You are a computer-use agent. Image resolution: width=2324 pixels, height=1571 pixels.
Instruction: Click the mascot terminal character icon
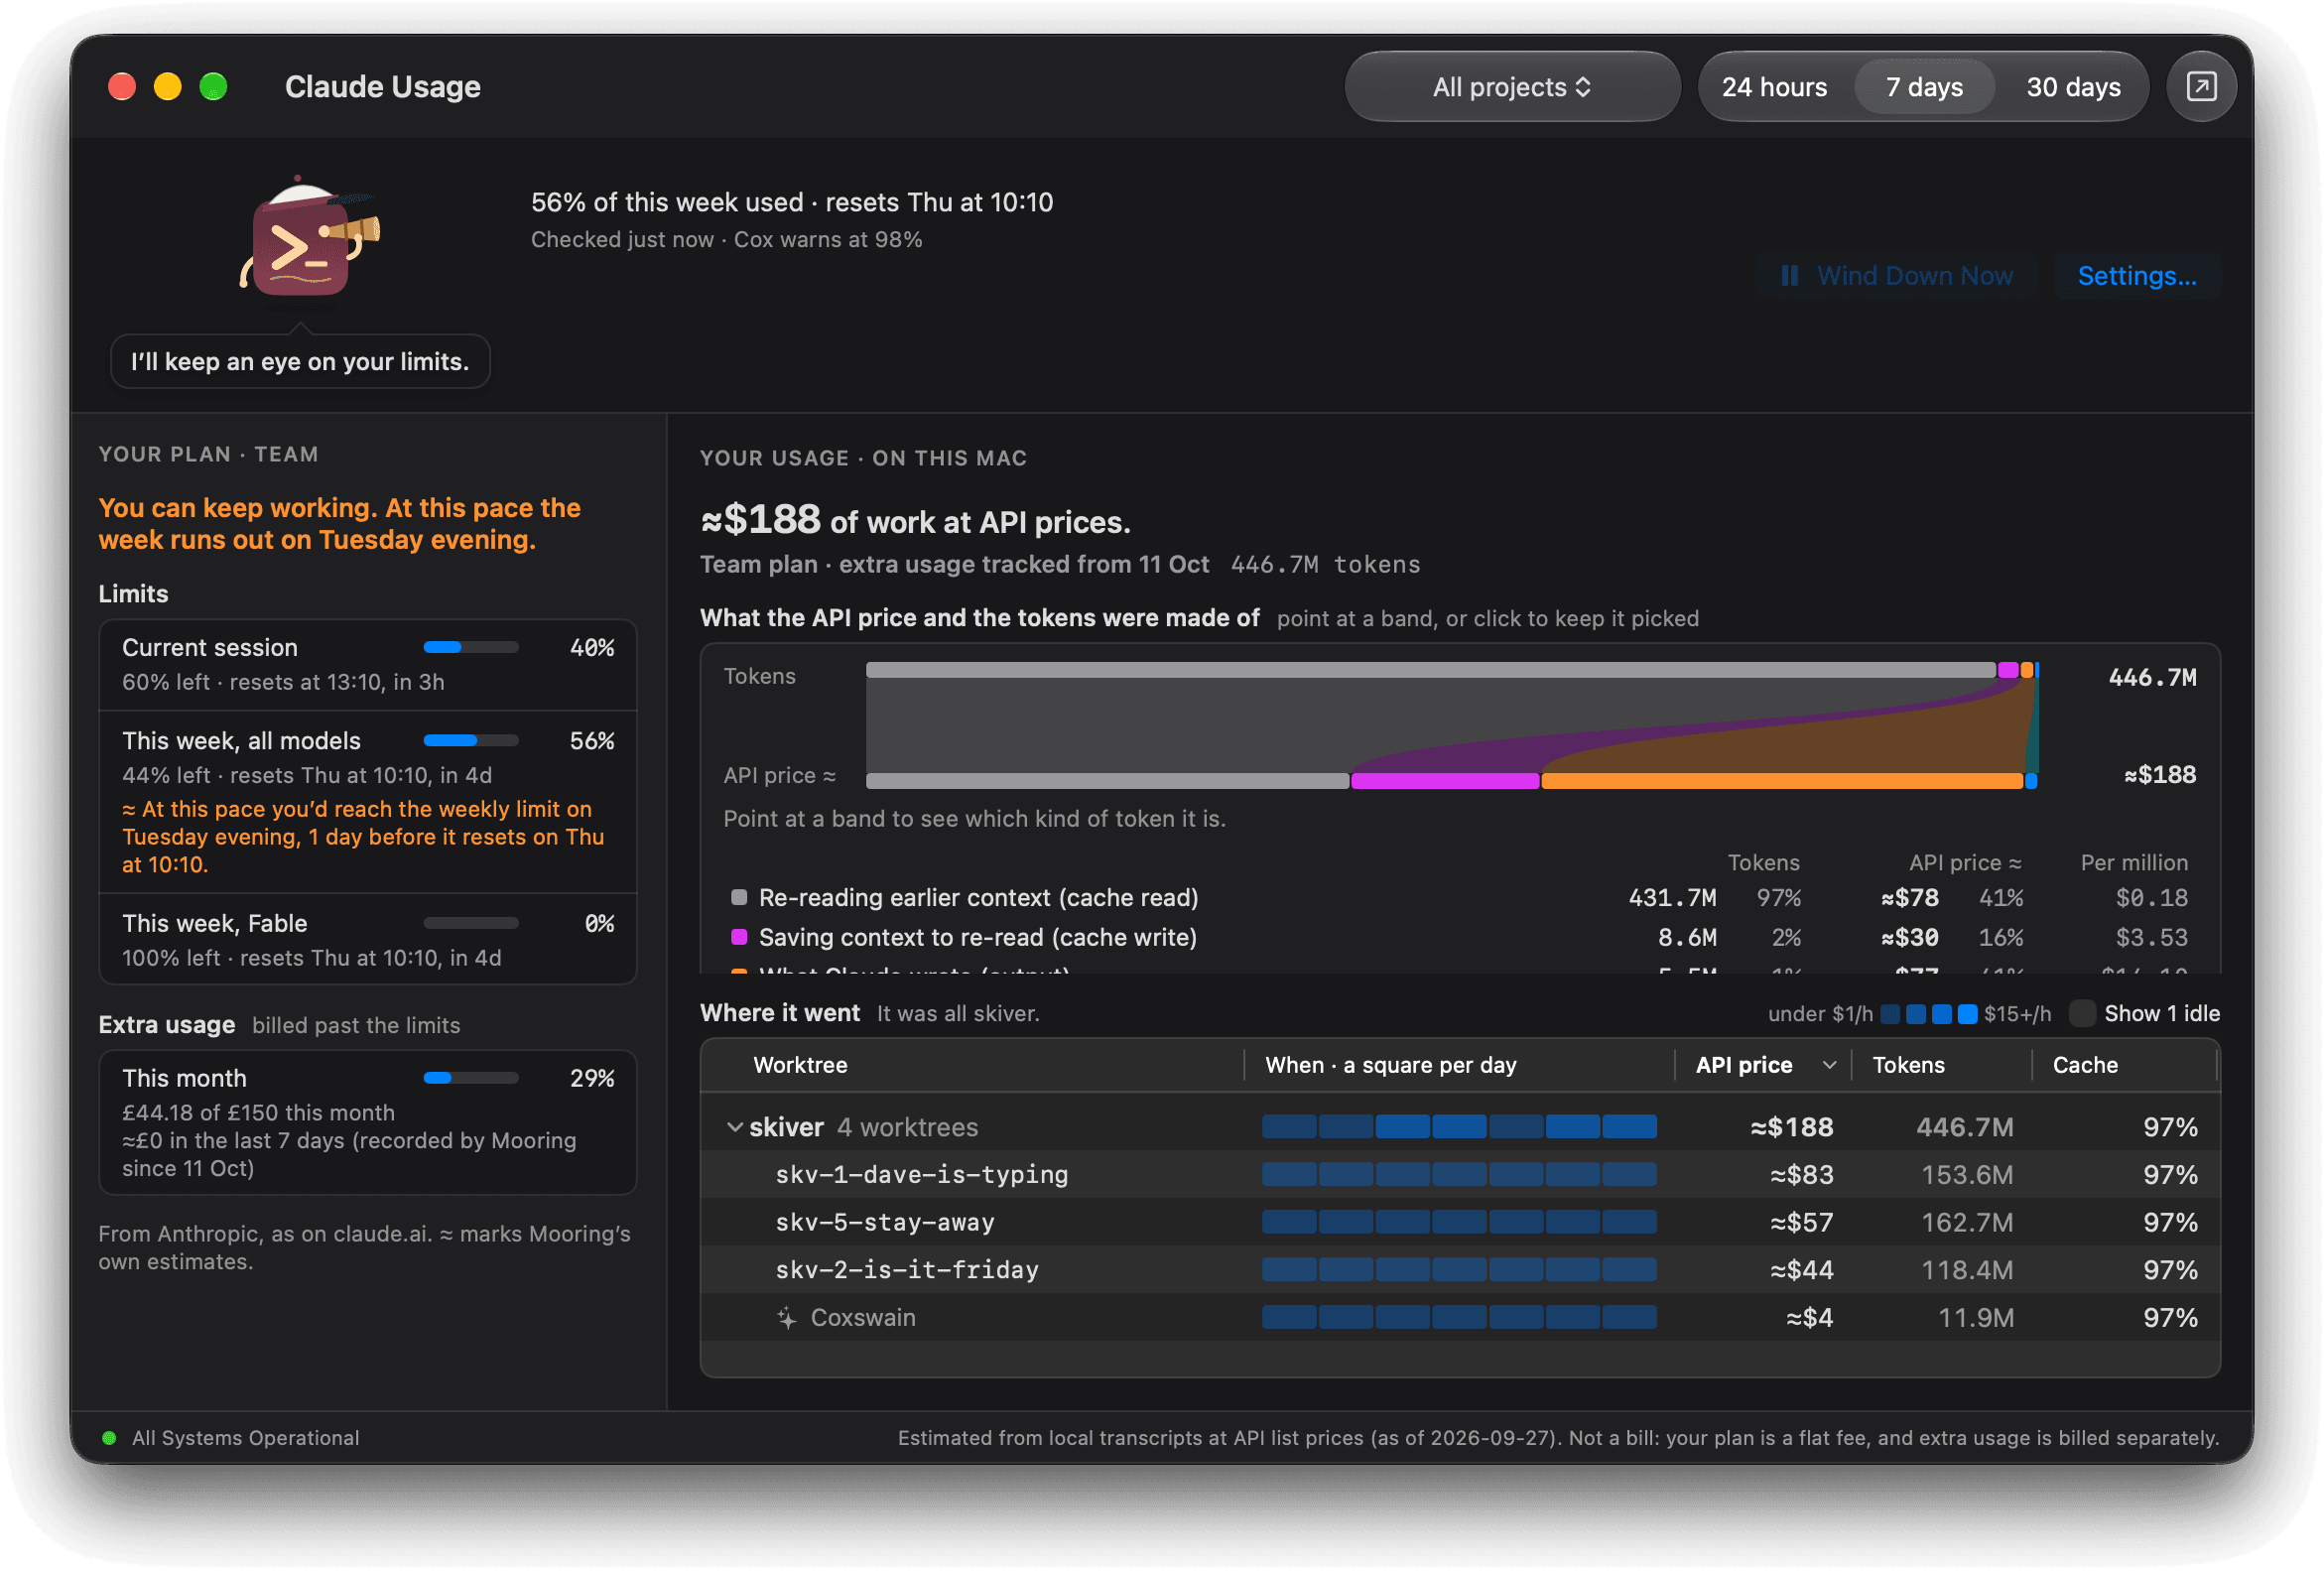(x=309, y=240)
